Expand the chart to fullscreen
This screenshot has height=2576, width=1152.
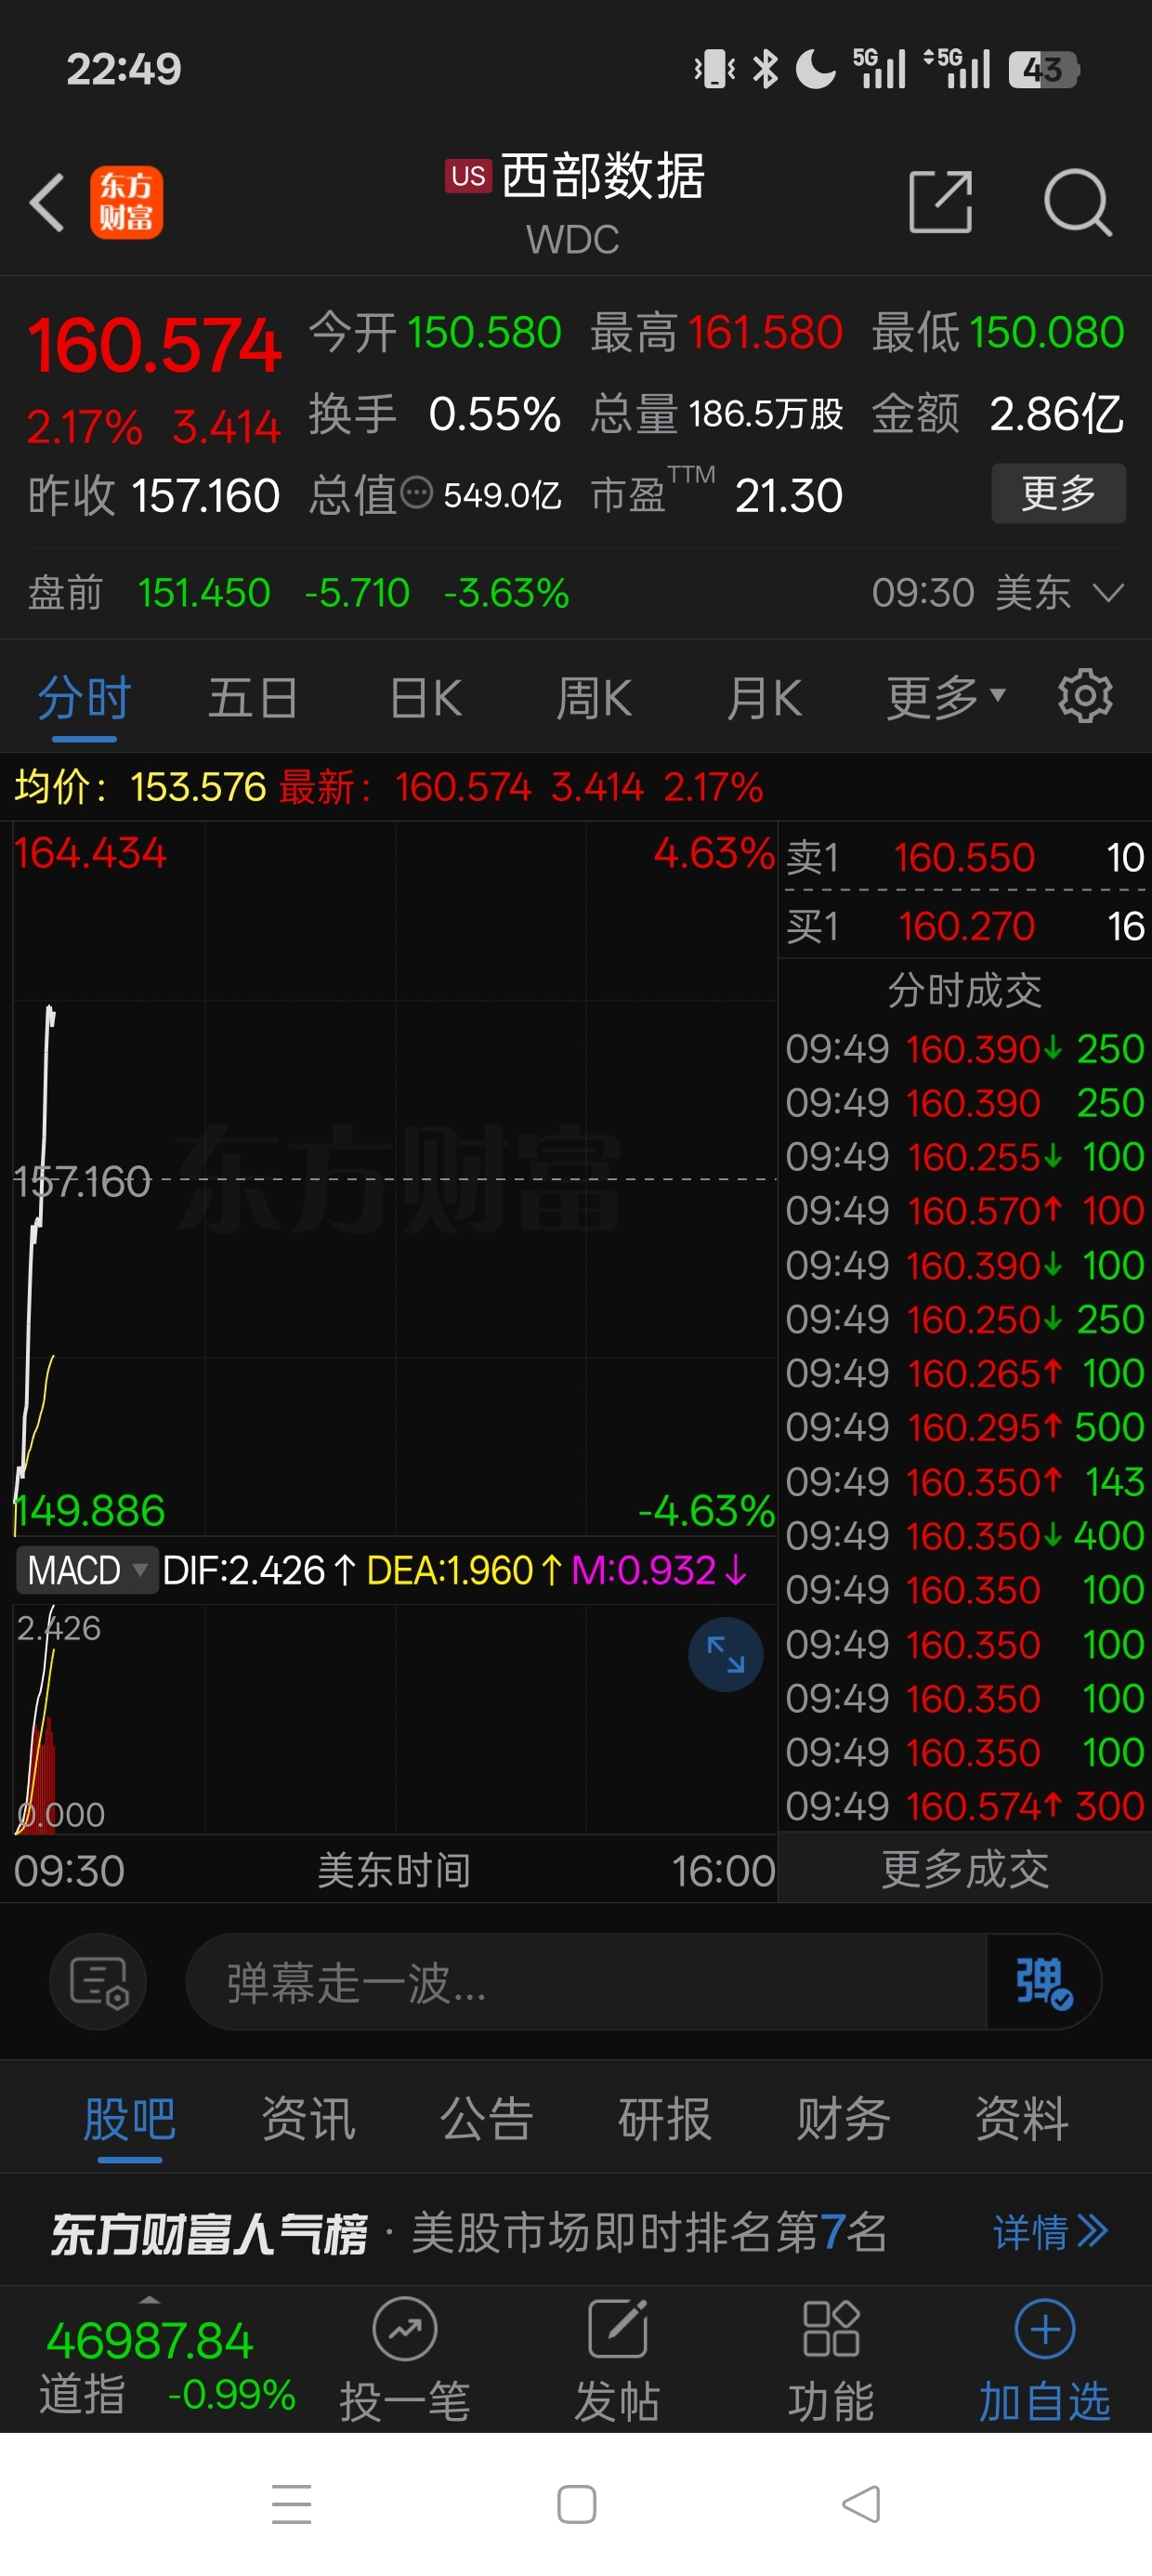(726, 1654)
